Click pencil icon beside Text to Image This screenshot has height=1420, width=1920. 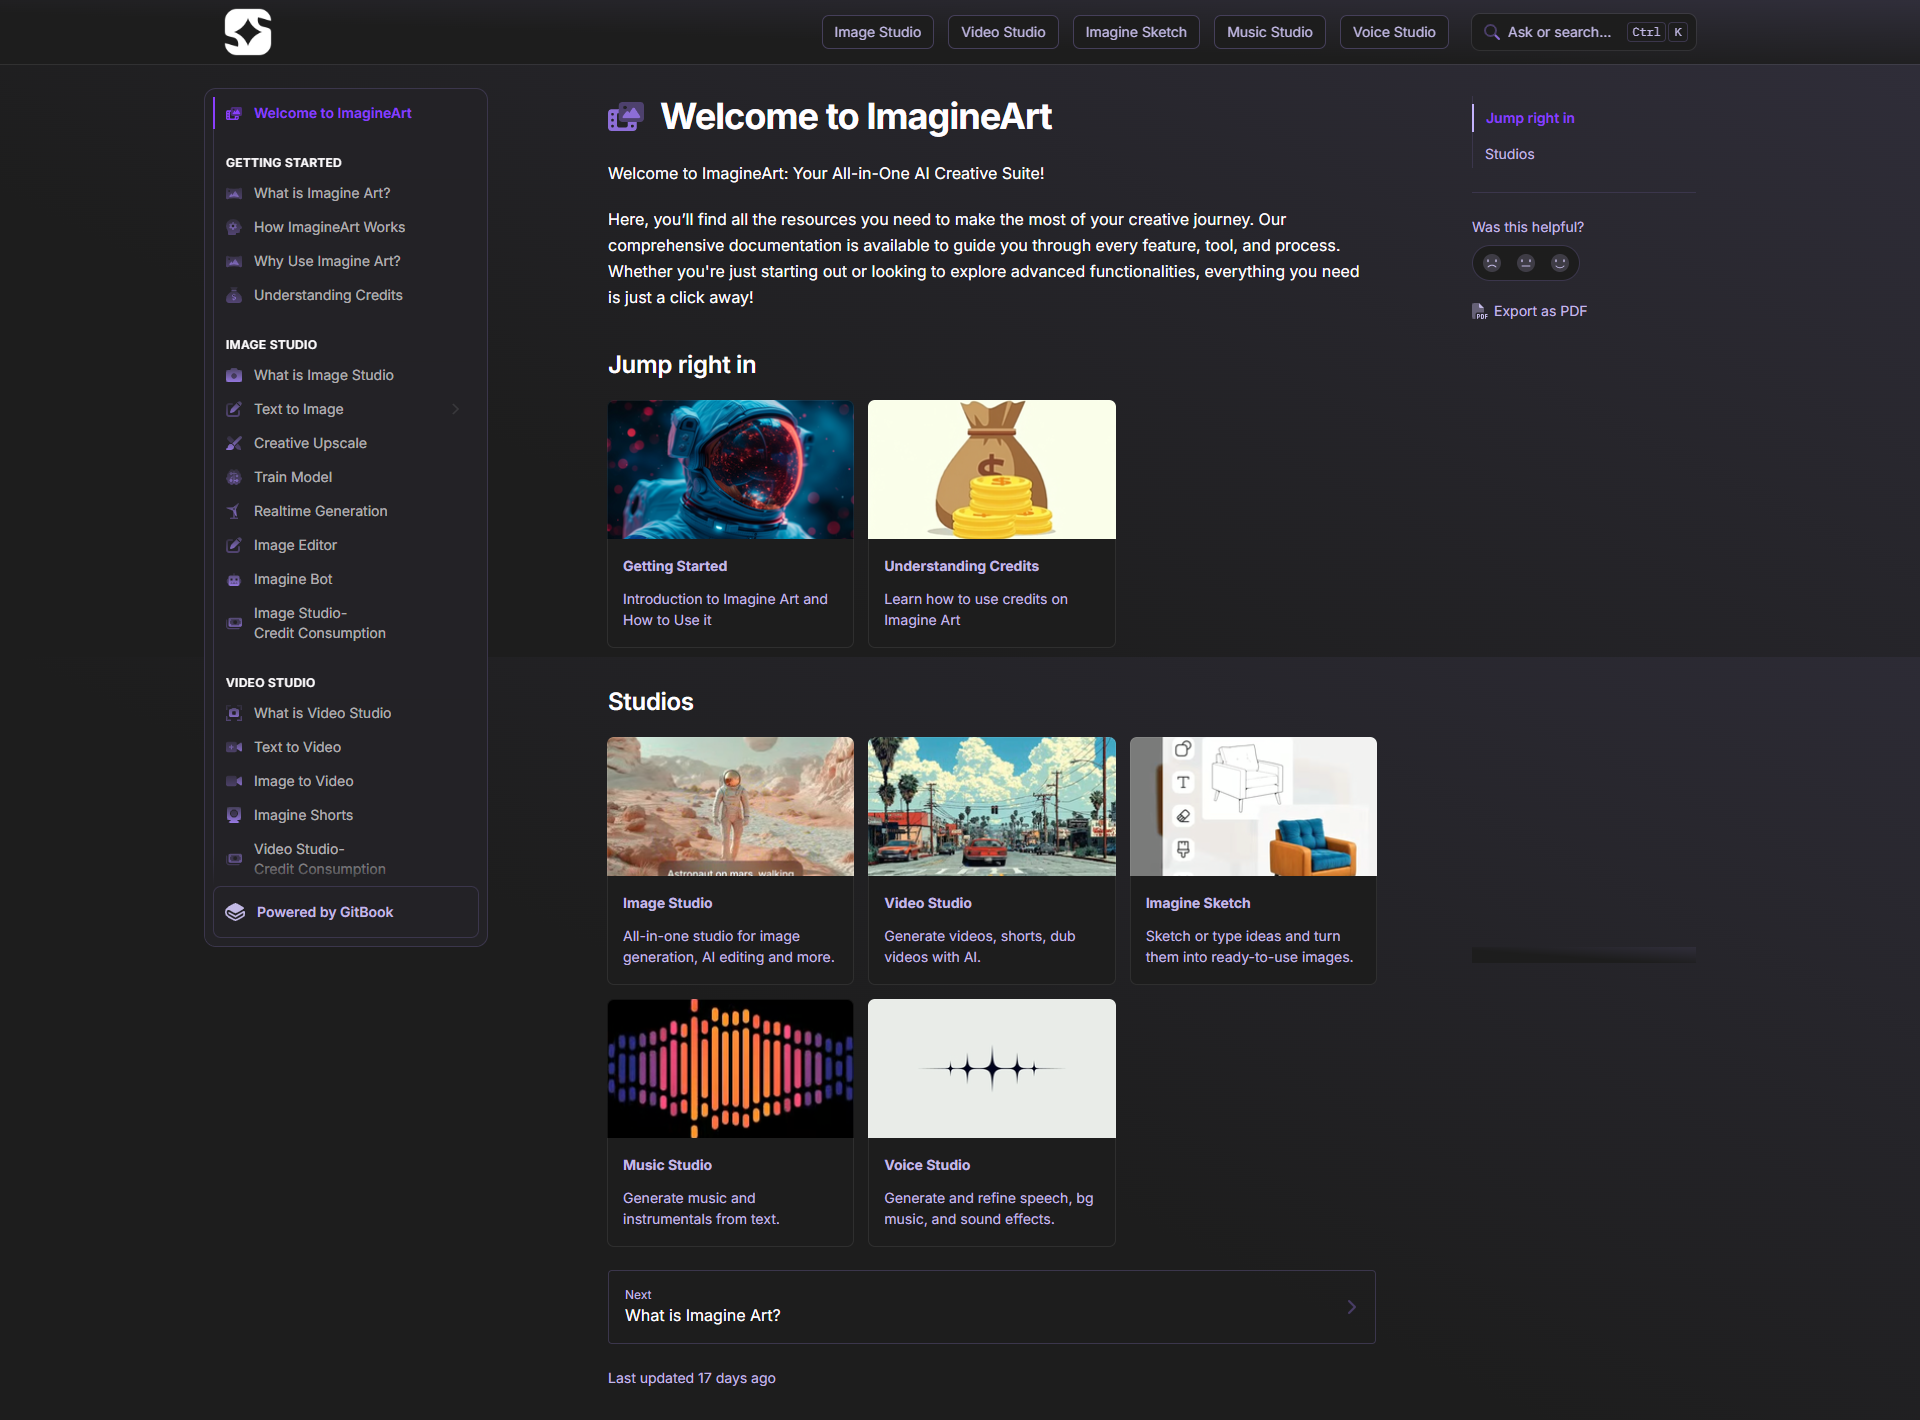pos(234,409)
